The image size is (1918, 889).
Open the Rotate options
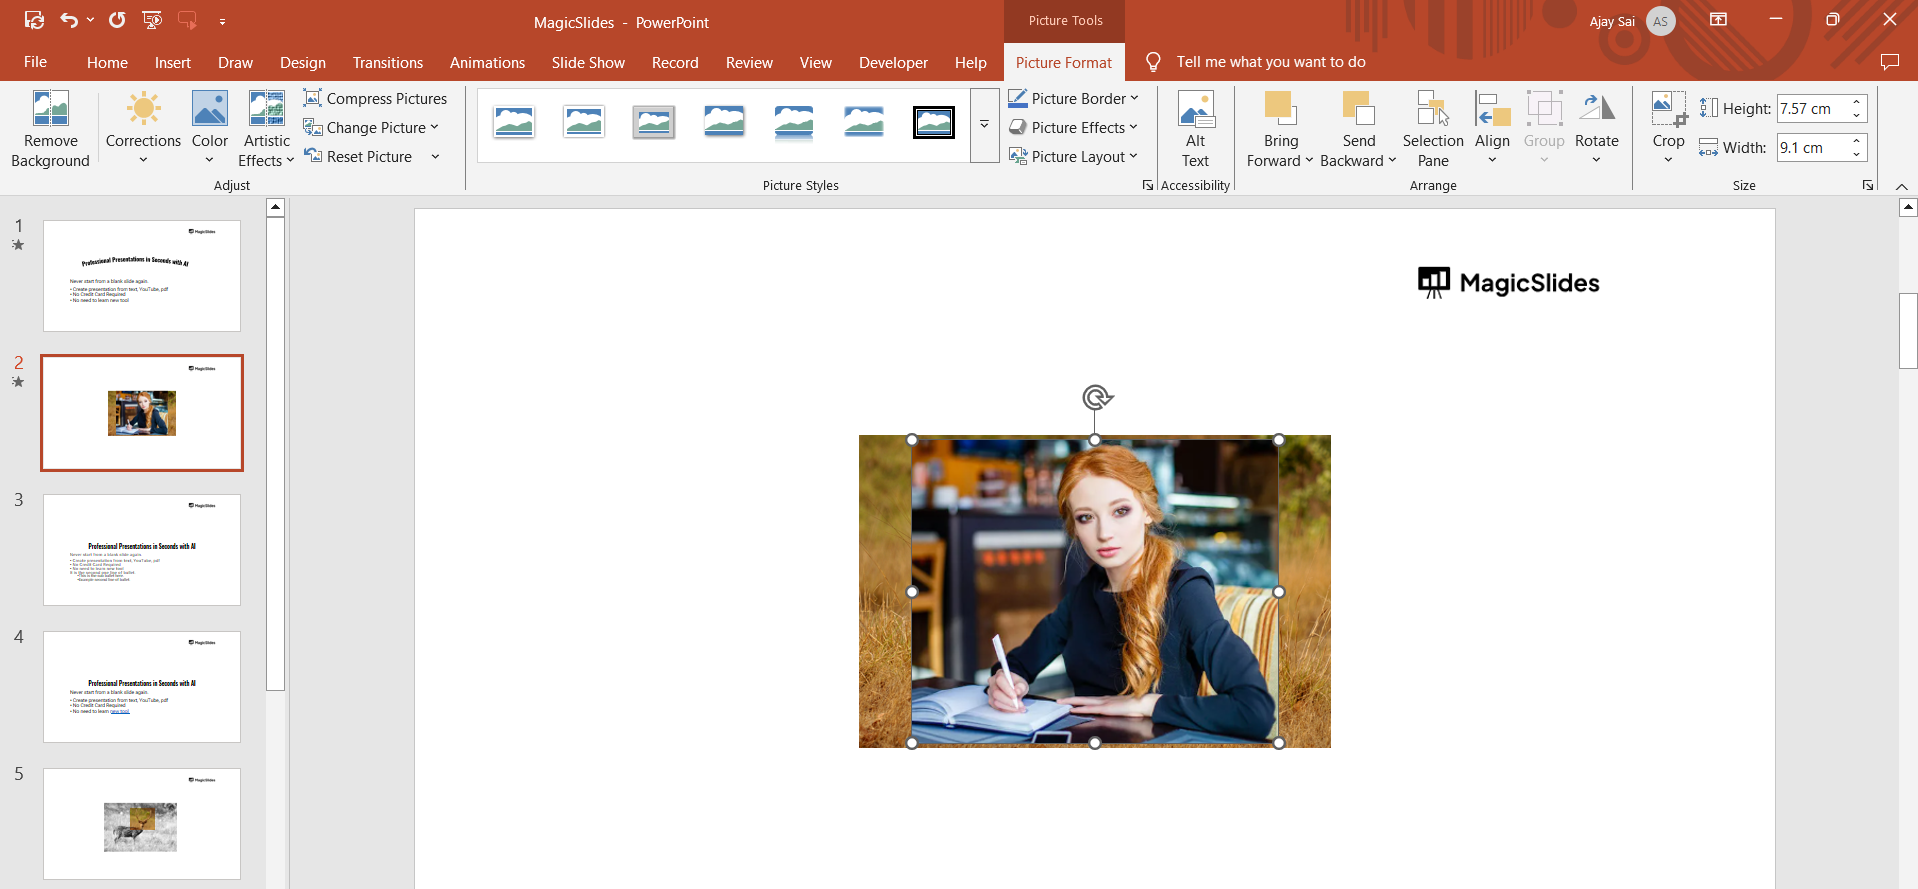click(x=1596, y=129)
